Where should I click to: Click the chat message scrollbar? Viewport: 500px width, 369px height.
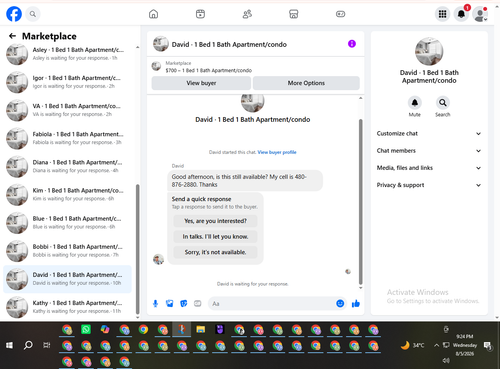point(360,201)
